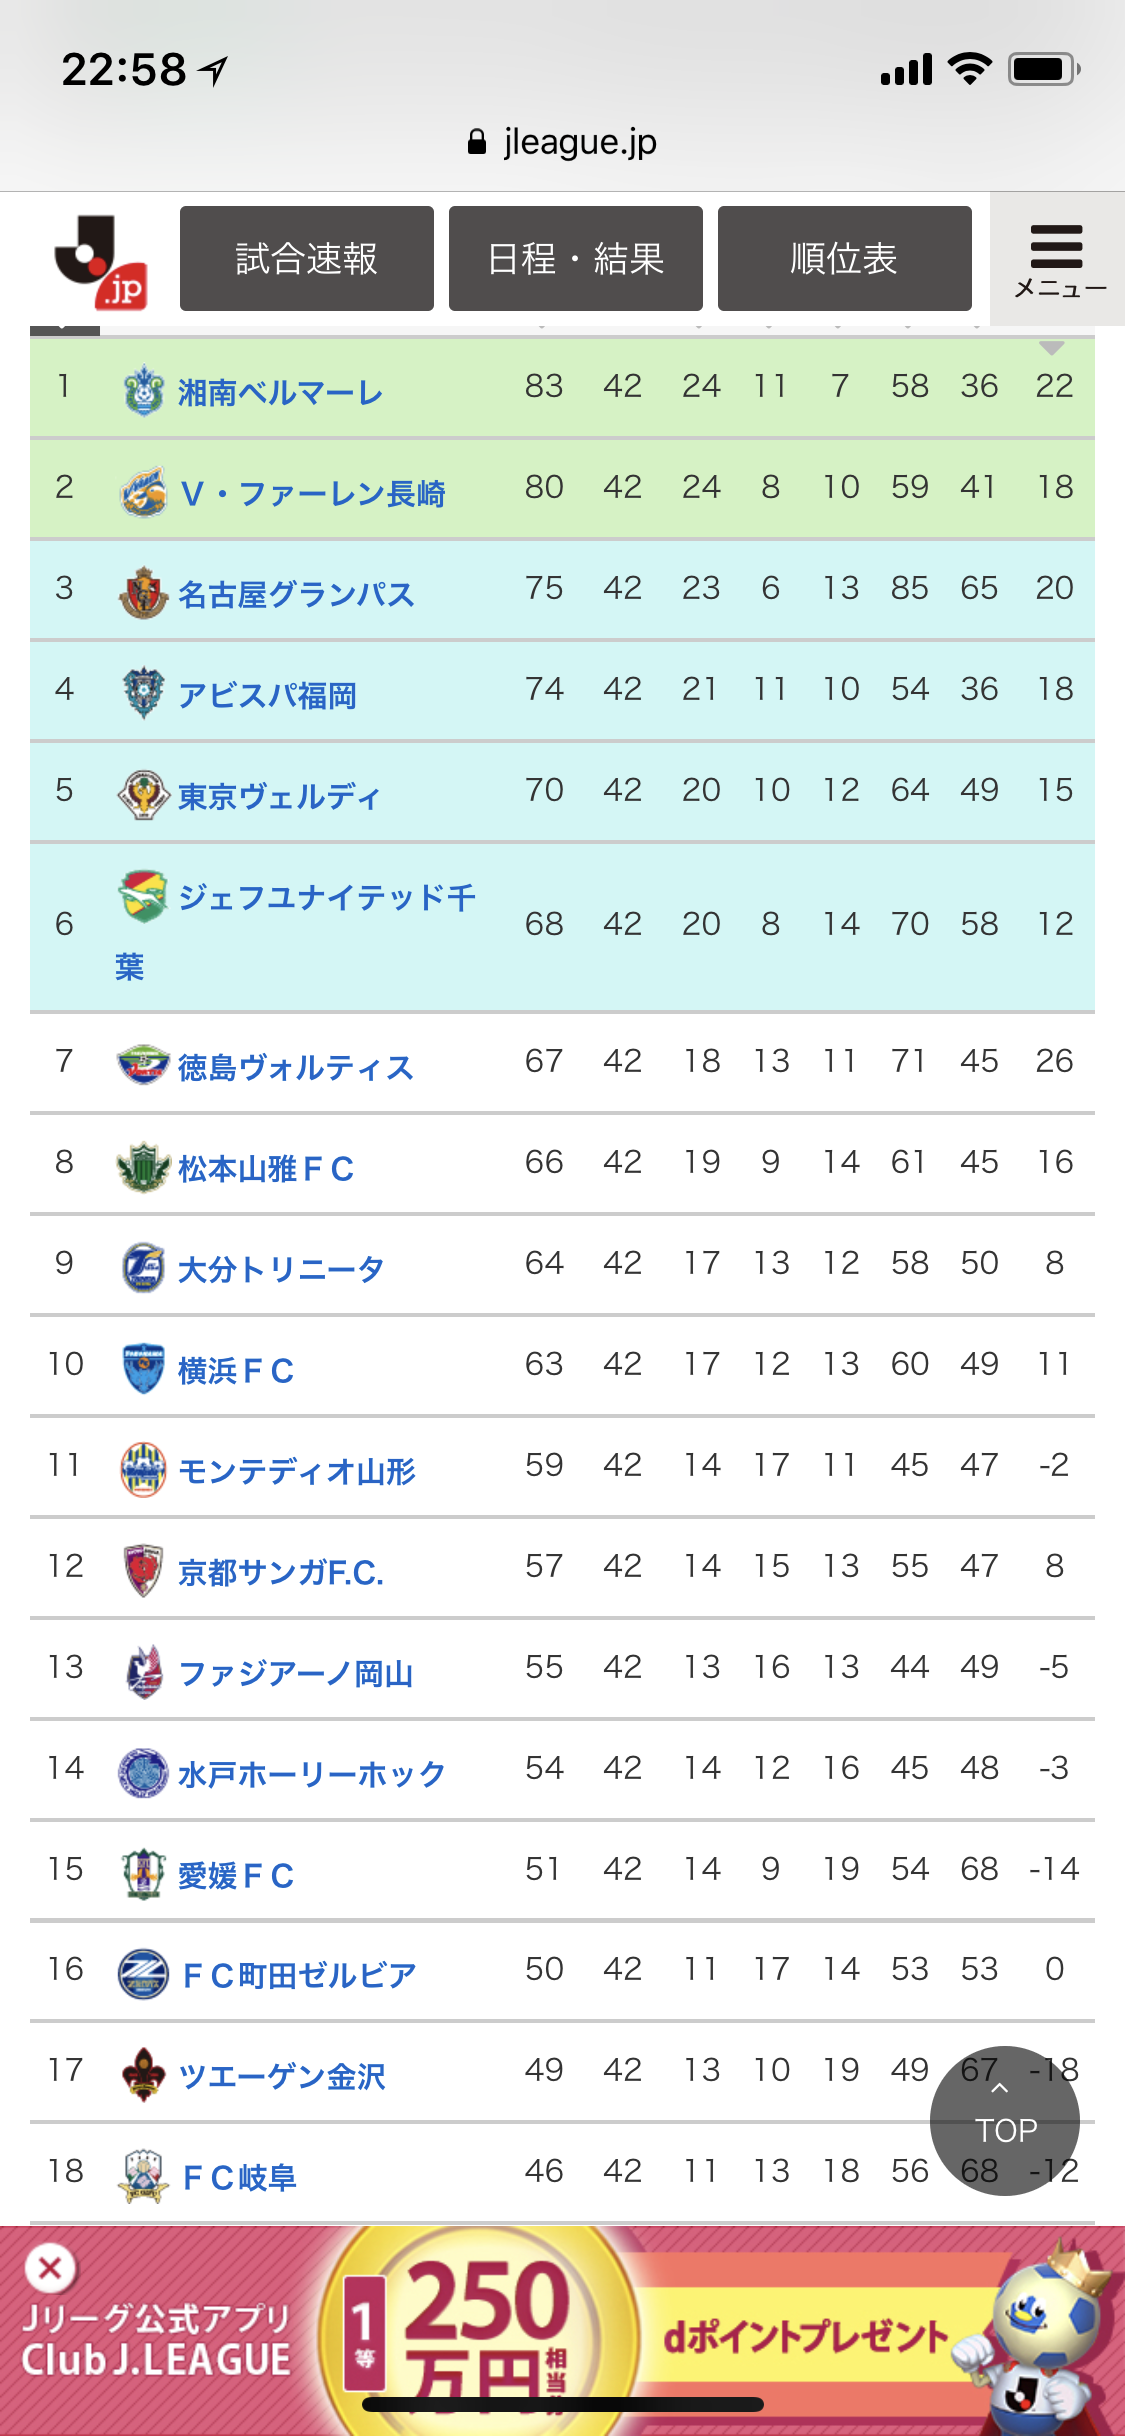
Task: Click the Yokohama FC team crest
Action: coord(143,1368)
